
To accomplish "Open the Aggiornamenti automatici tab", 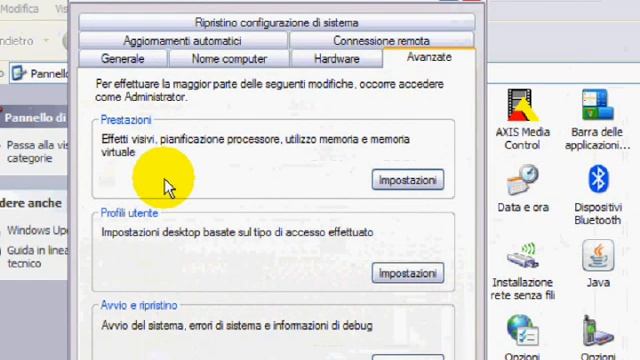I will coord(182,41).
